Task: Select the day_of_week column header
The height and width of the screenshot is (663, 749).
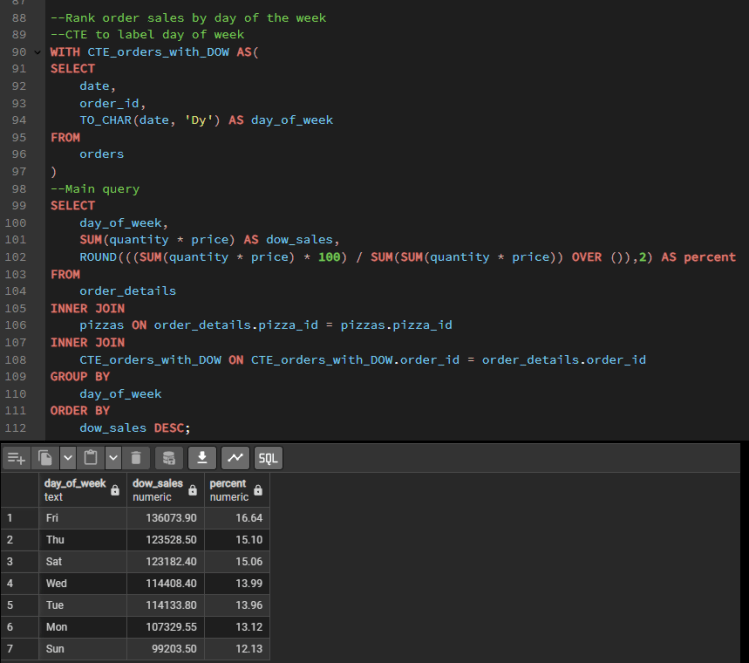Action: [x=74, y=489]
